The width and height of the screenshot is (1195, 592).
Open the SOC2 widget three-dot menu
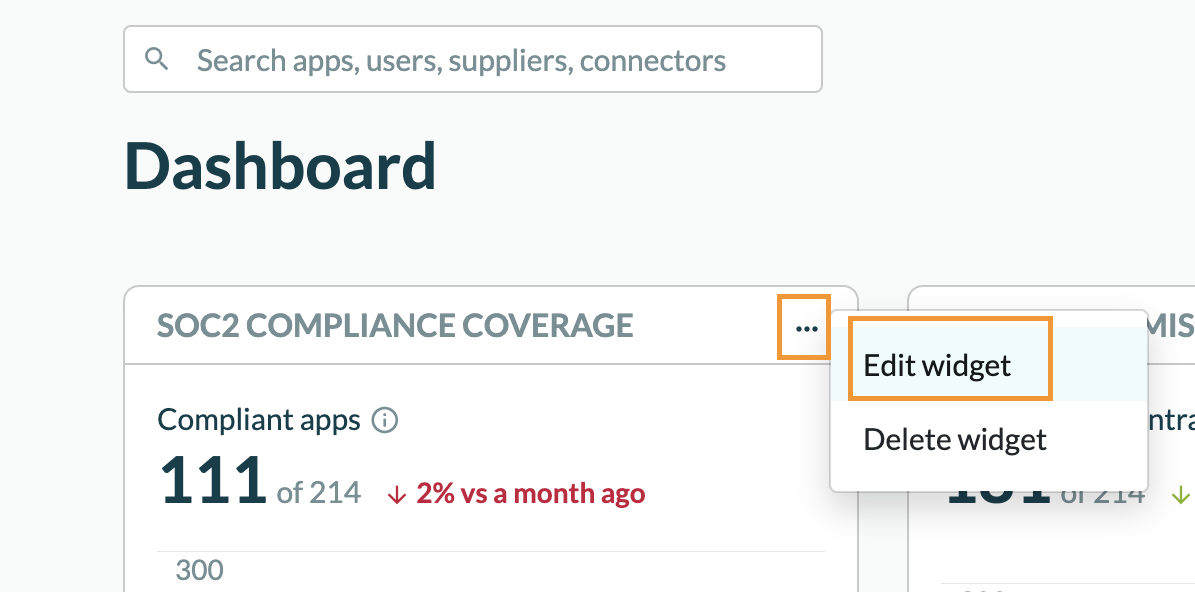coord(805,327)
